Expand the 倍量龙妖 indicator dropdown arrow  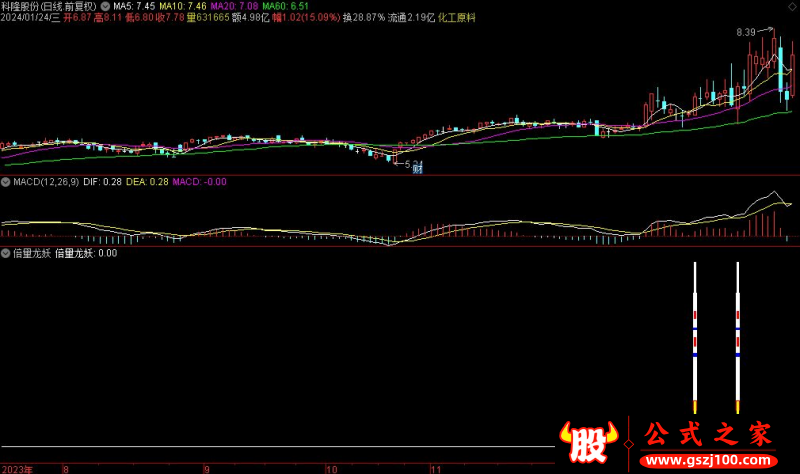[x=5, y=254]
